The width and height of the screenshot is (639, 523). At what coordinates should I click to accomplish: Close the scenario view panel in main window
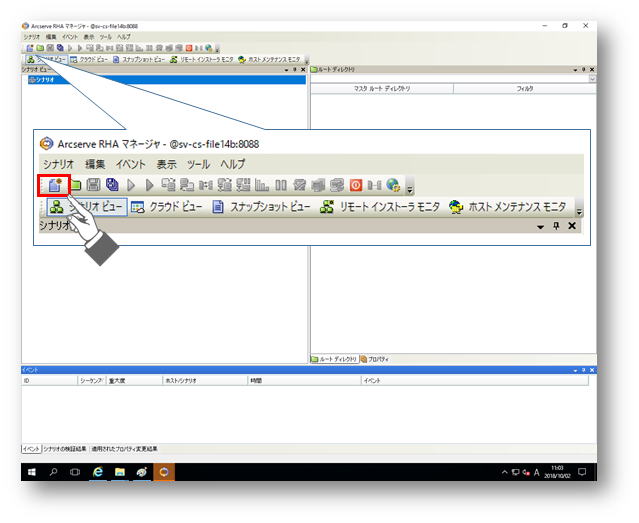pos(303,70)
